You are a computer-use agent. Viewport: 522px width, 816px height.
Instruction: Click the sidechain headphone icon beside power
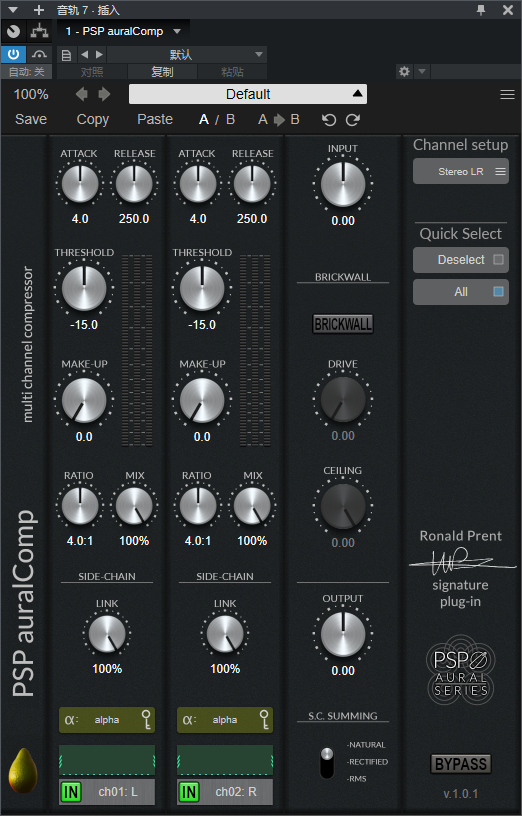[39, 54]
